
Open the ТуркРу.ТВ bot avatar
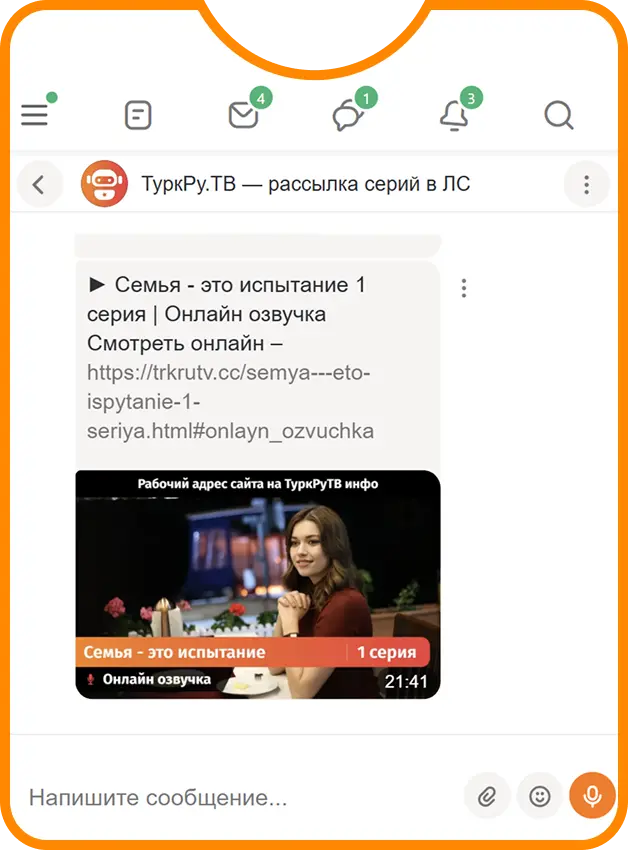click(105, 184)
